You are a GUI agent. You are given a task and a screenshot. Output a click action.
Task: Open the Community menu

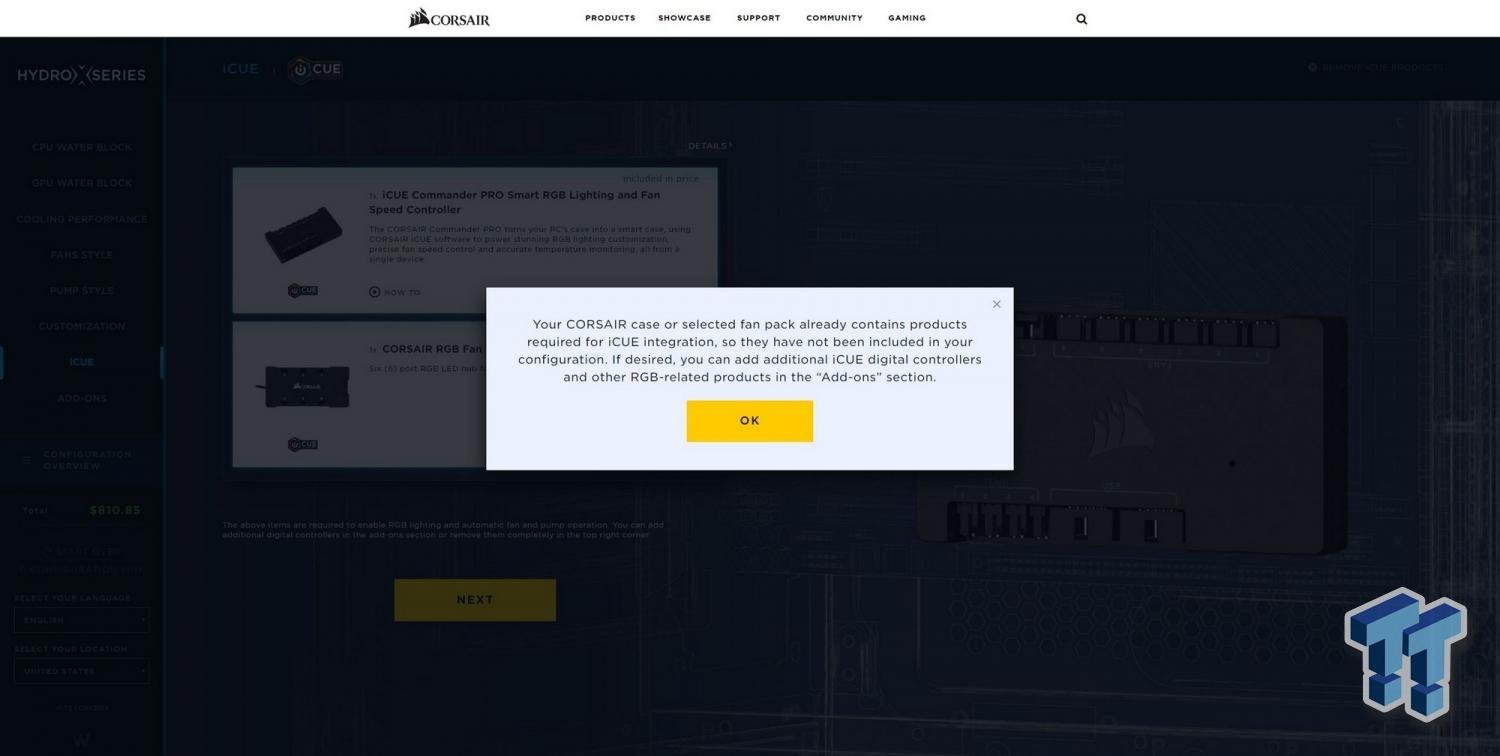click(834, 18)
